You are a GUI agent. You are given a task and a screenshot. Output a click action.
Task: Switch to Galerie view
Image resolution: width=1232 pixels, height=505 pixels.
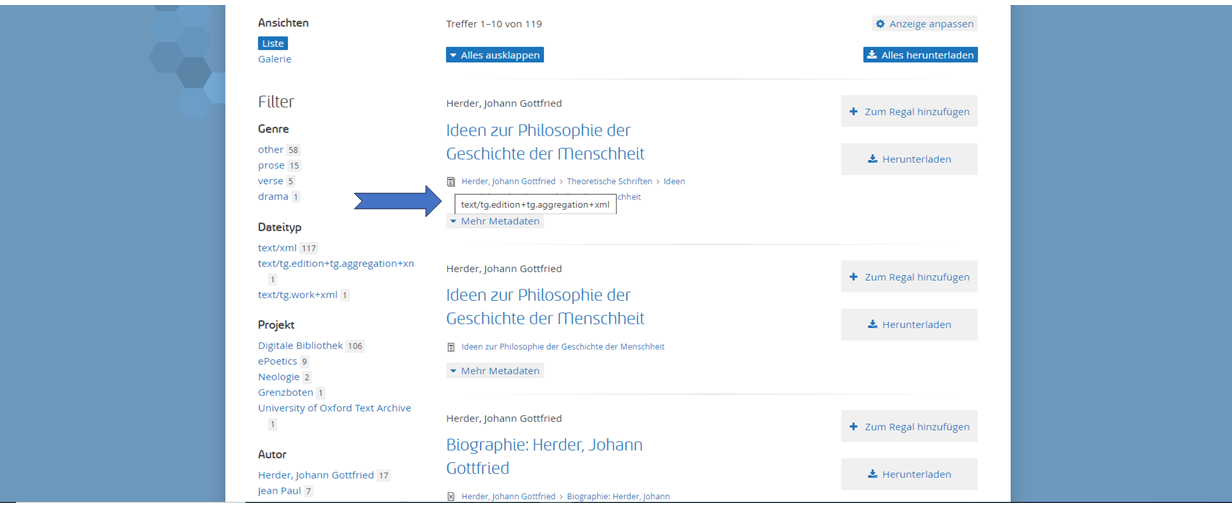(274, 59)
